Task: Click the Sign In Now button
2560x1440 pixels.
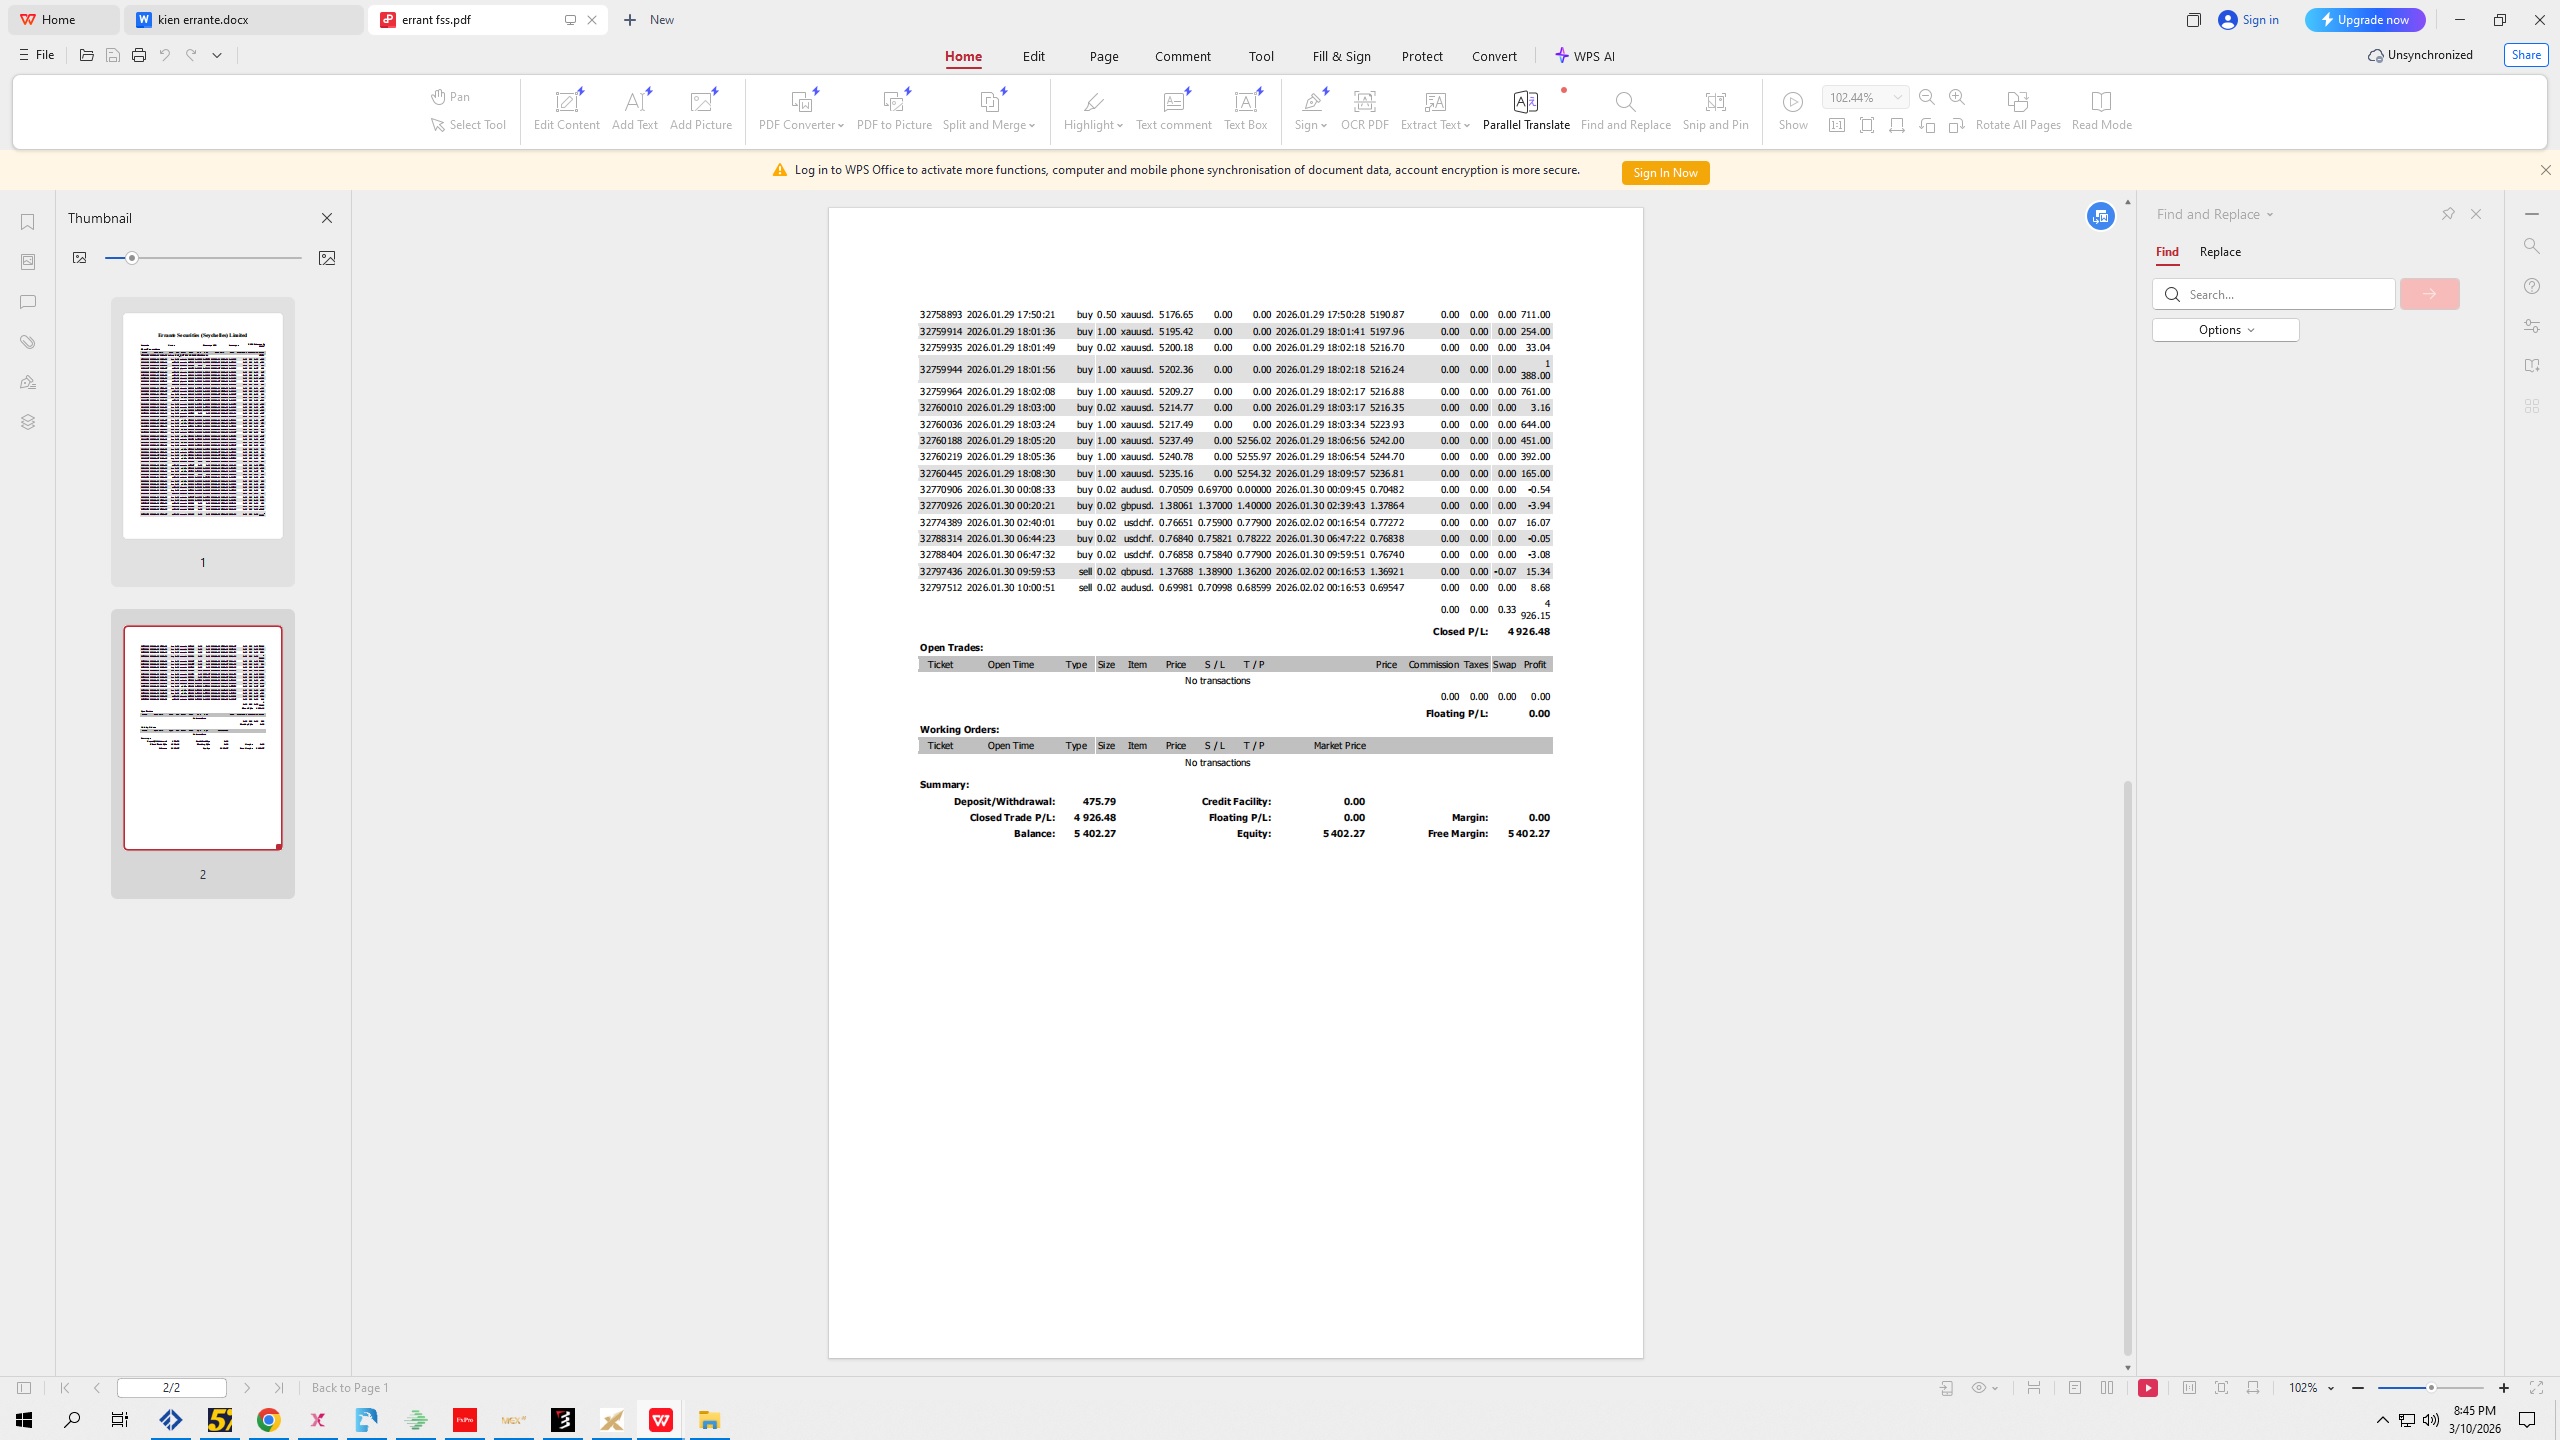Action: point(1665,173)
